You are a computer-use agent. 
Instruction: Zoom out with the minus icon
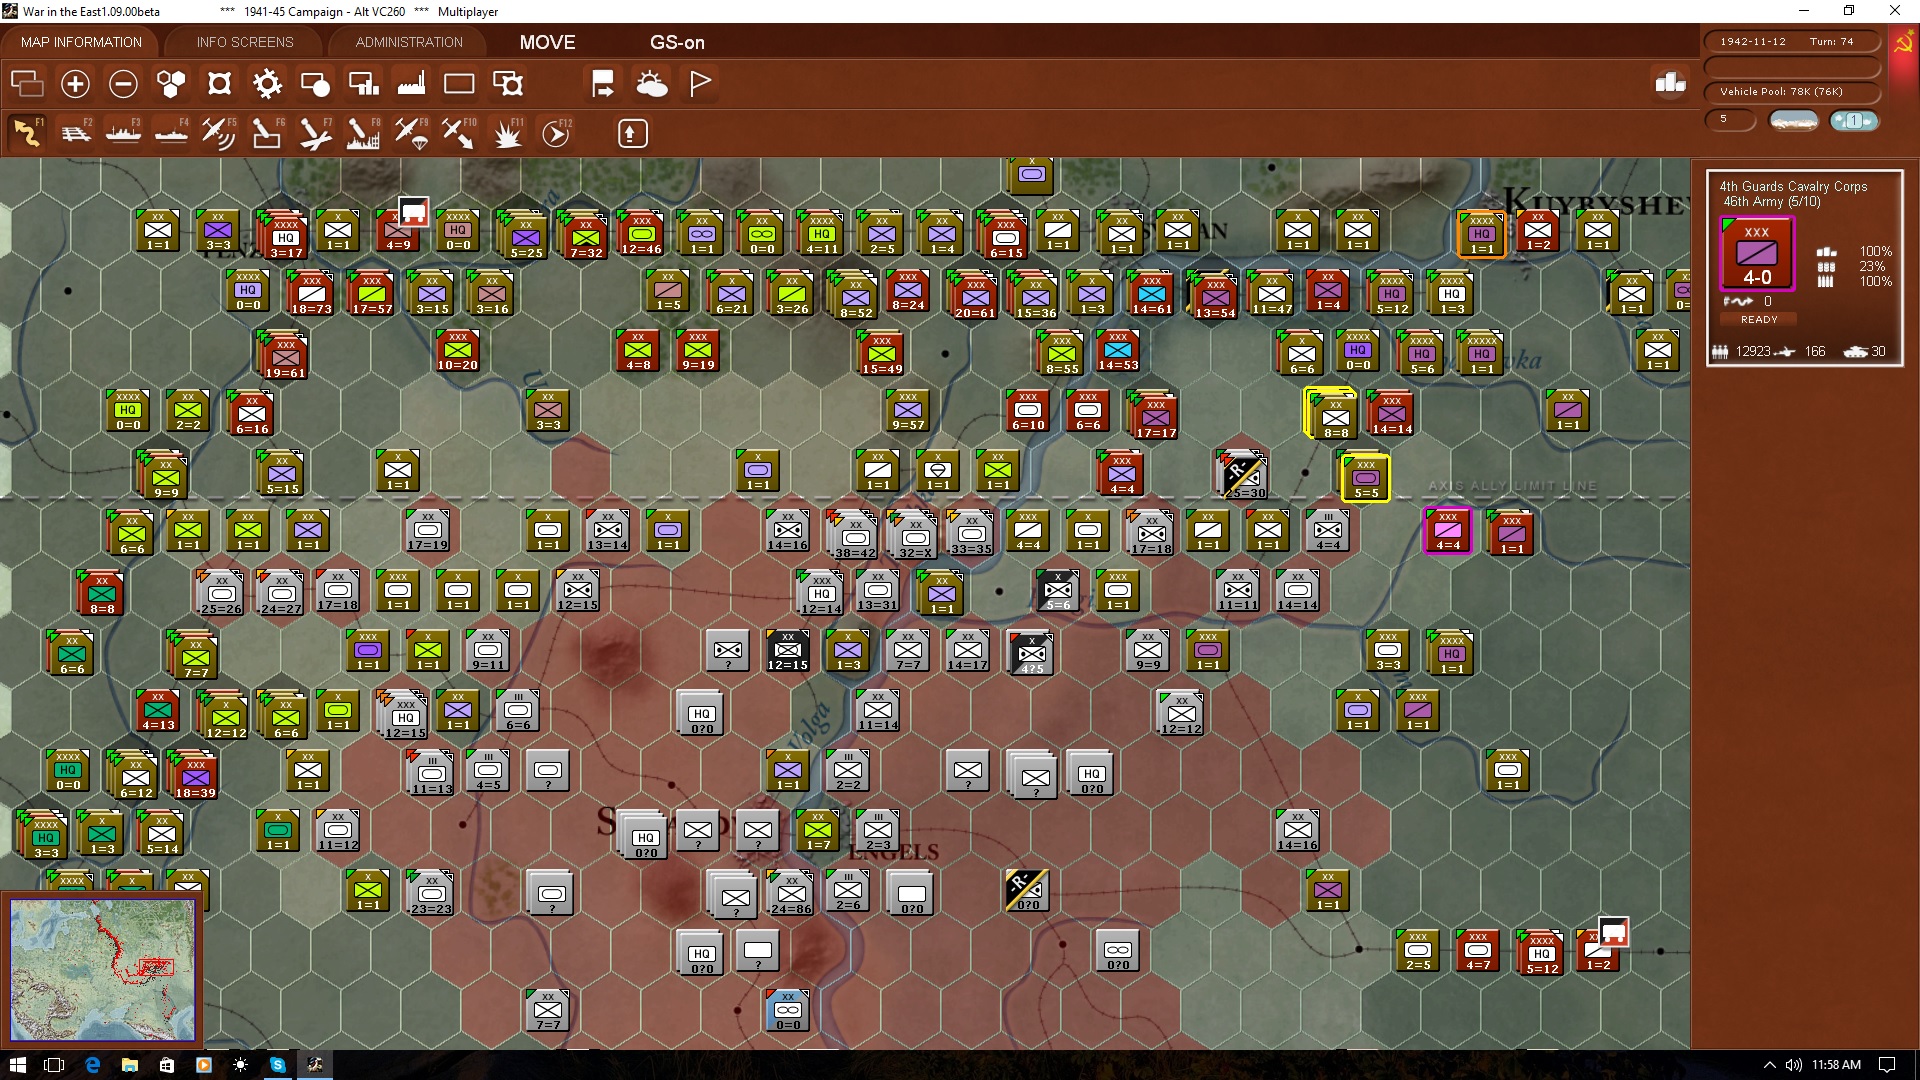click(x=123, y=84)
